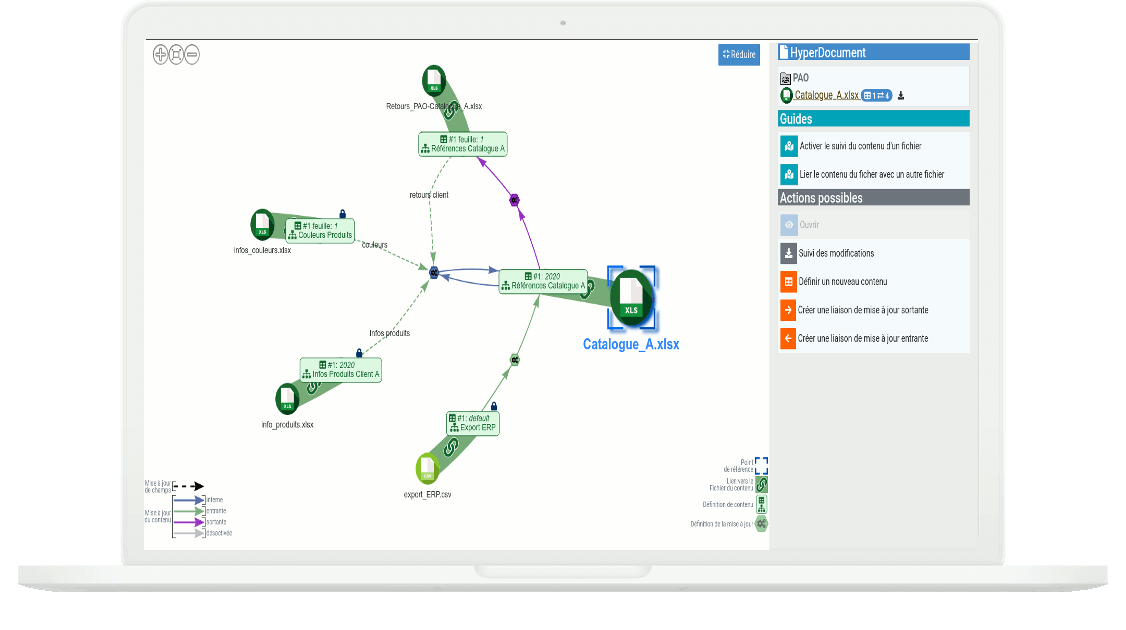Click the zoom in magnifier icon
Screen dimensions: 1126x630
click(x=160, y=55)
